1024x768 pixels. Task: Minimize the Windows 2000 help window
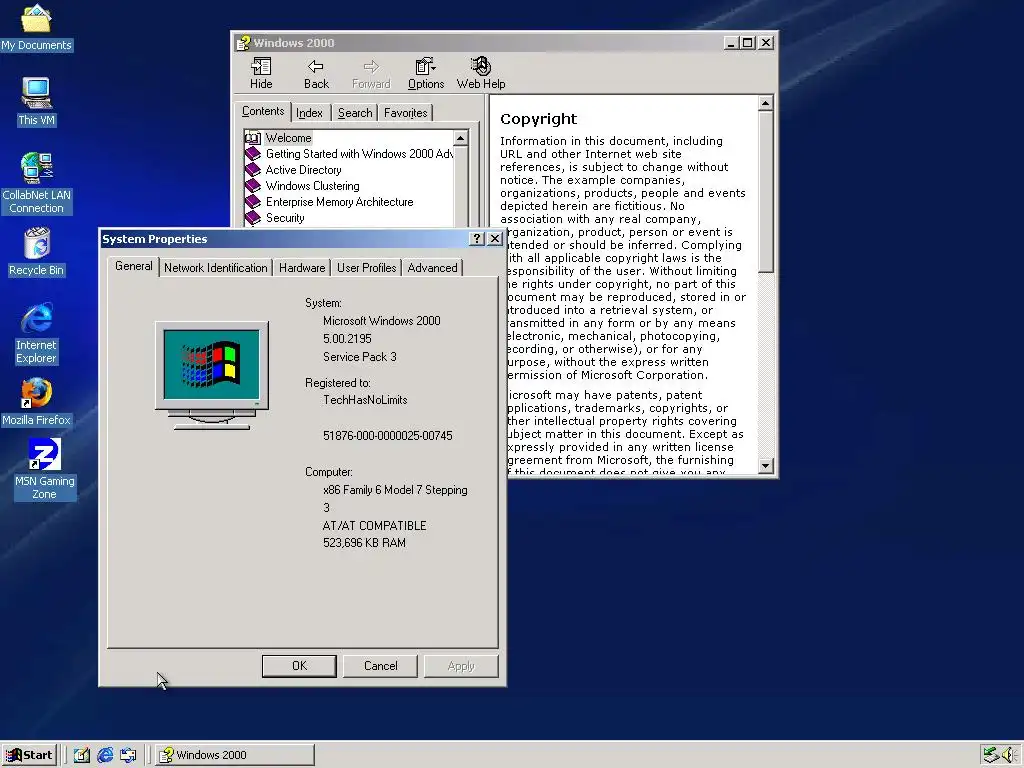click(731, 43)
